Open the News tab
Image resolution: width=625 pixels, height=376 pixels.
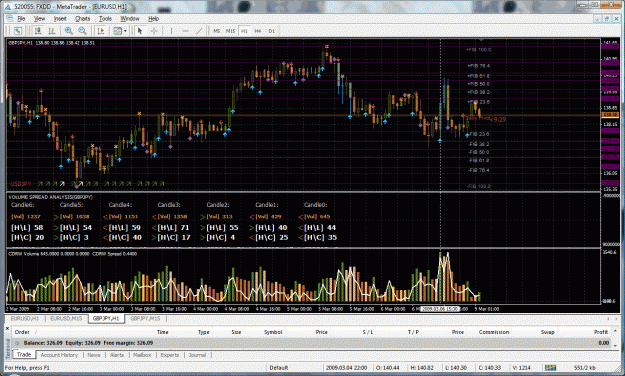[94, 355]
